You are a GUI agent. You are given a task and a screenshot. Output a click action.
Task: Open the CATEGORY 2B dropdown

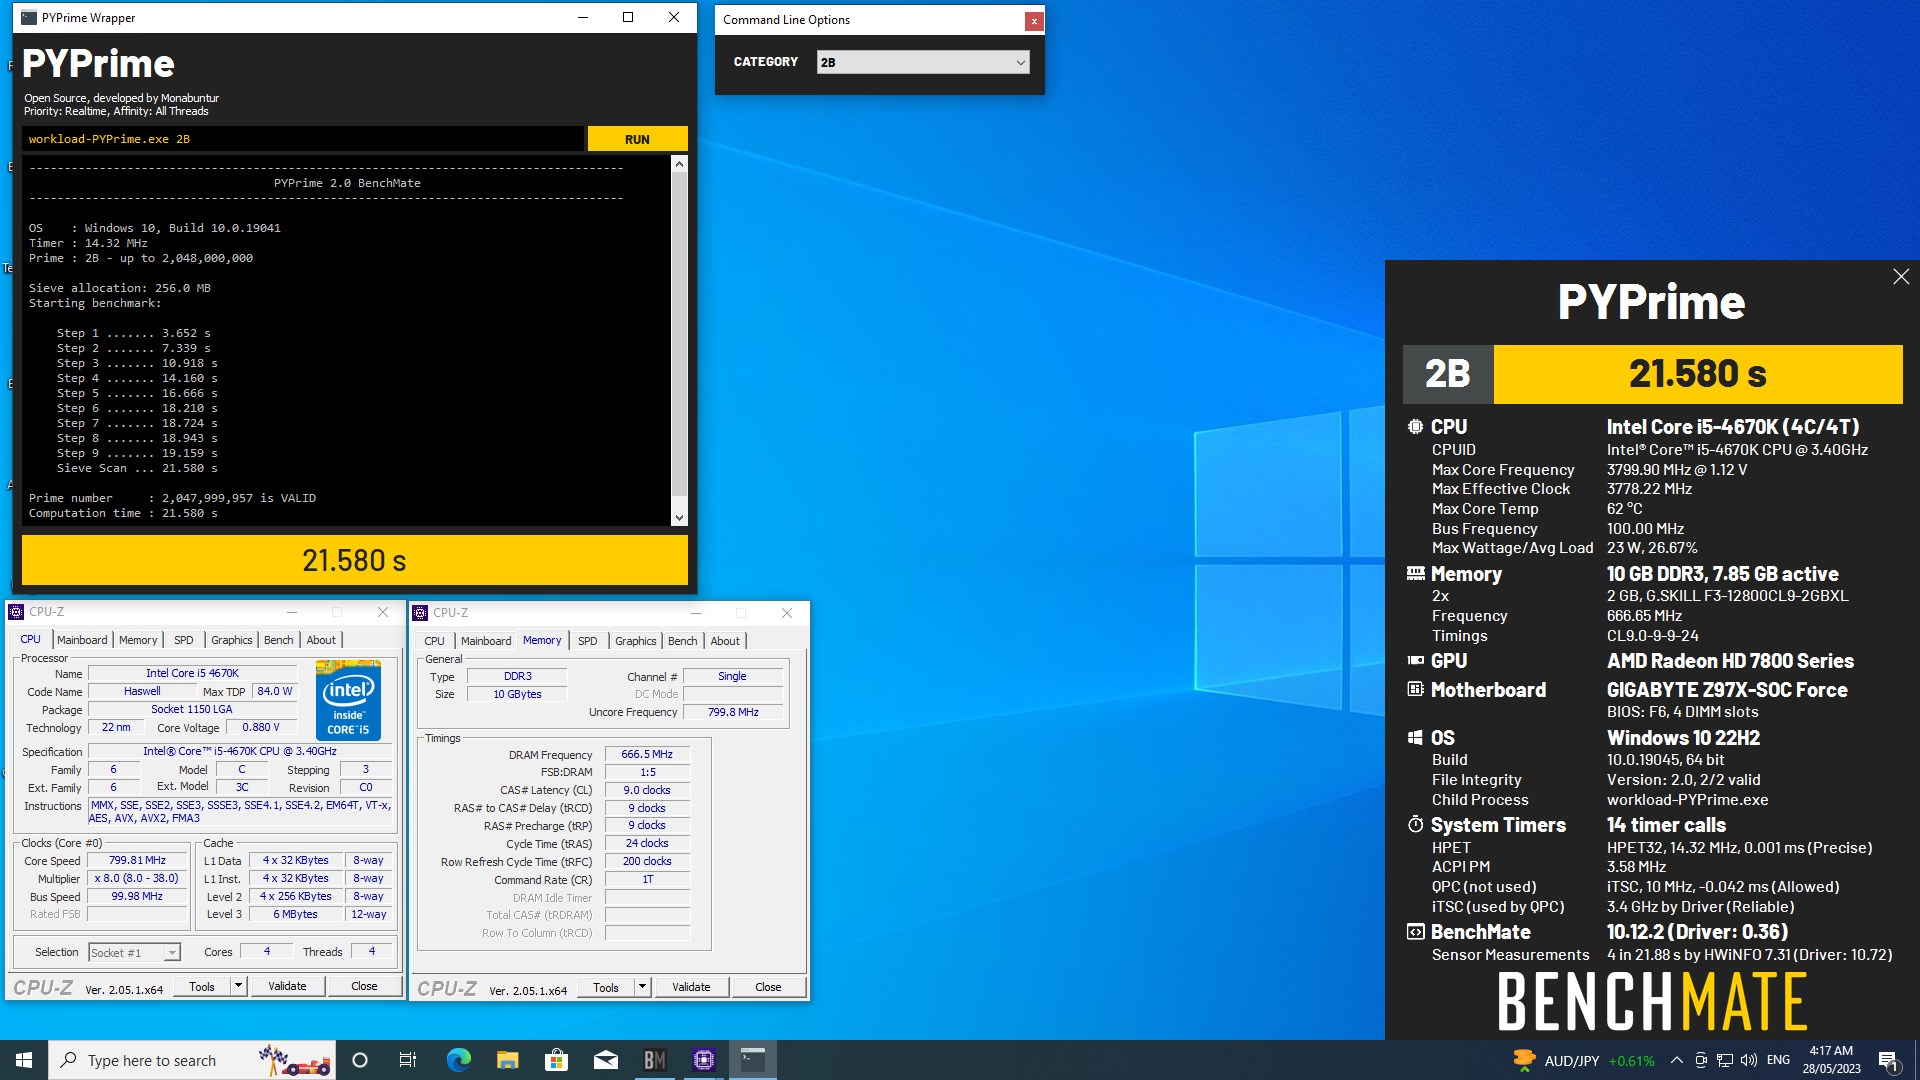[923, 62]
